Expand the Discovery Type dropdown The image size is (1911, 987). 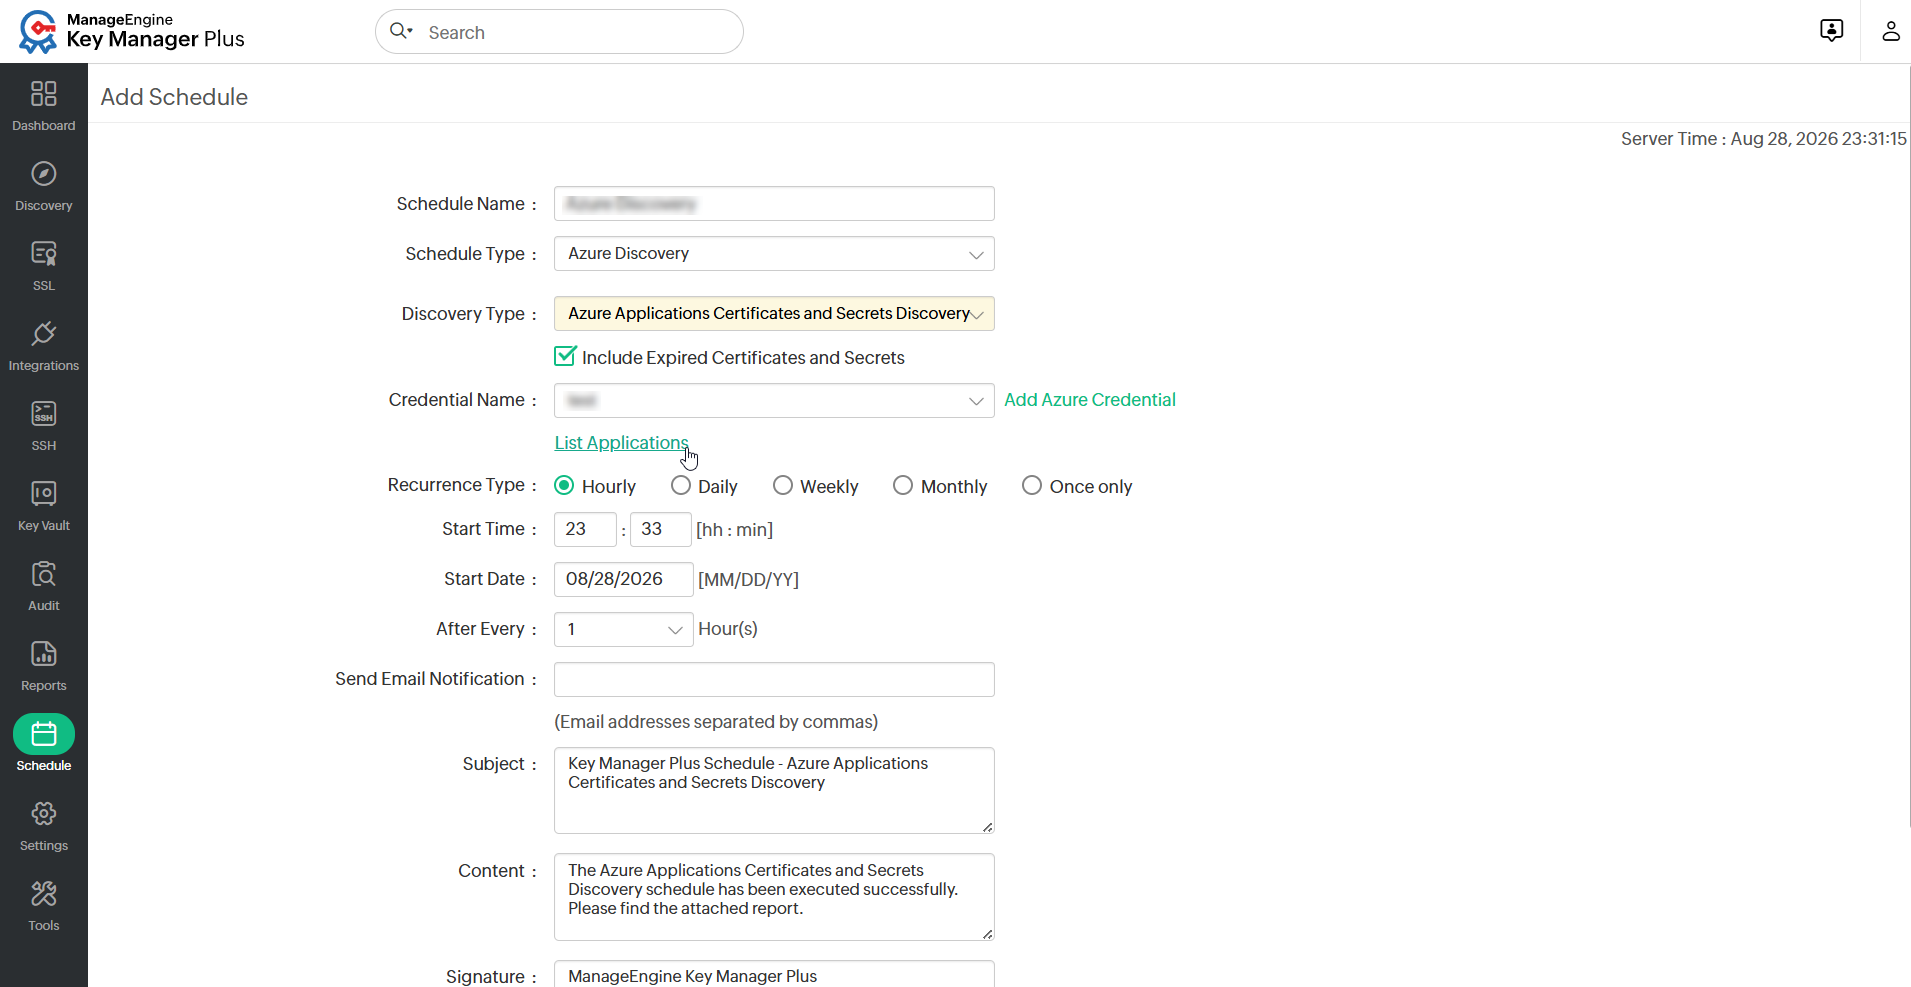coord(774,314)
